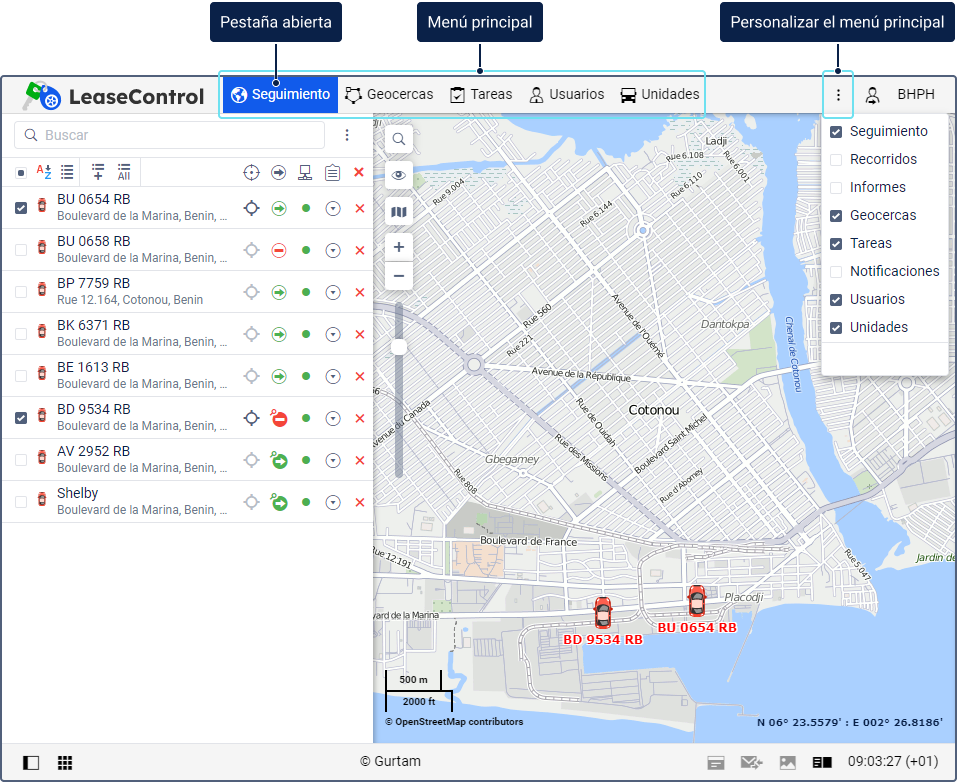Open the Unidades tab

tap(659, 95)
